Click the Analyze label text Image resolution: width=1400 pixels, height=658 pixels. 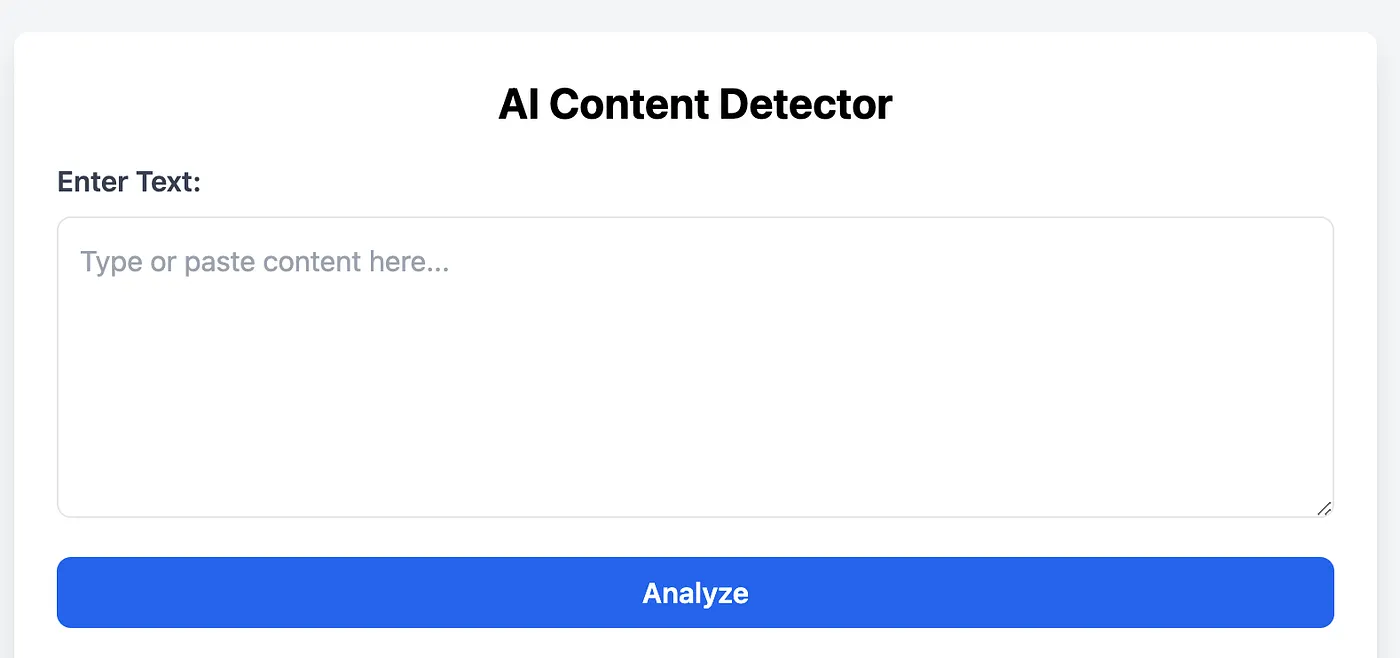[x=696, y=592]
